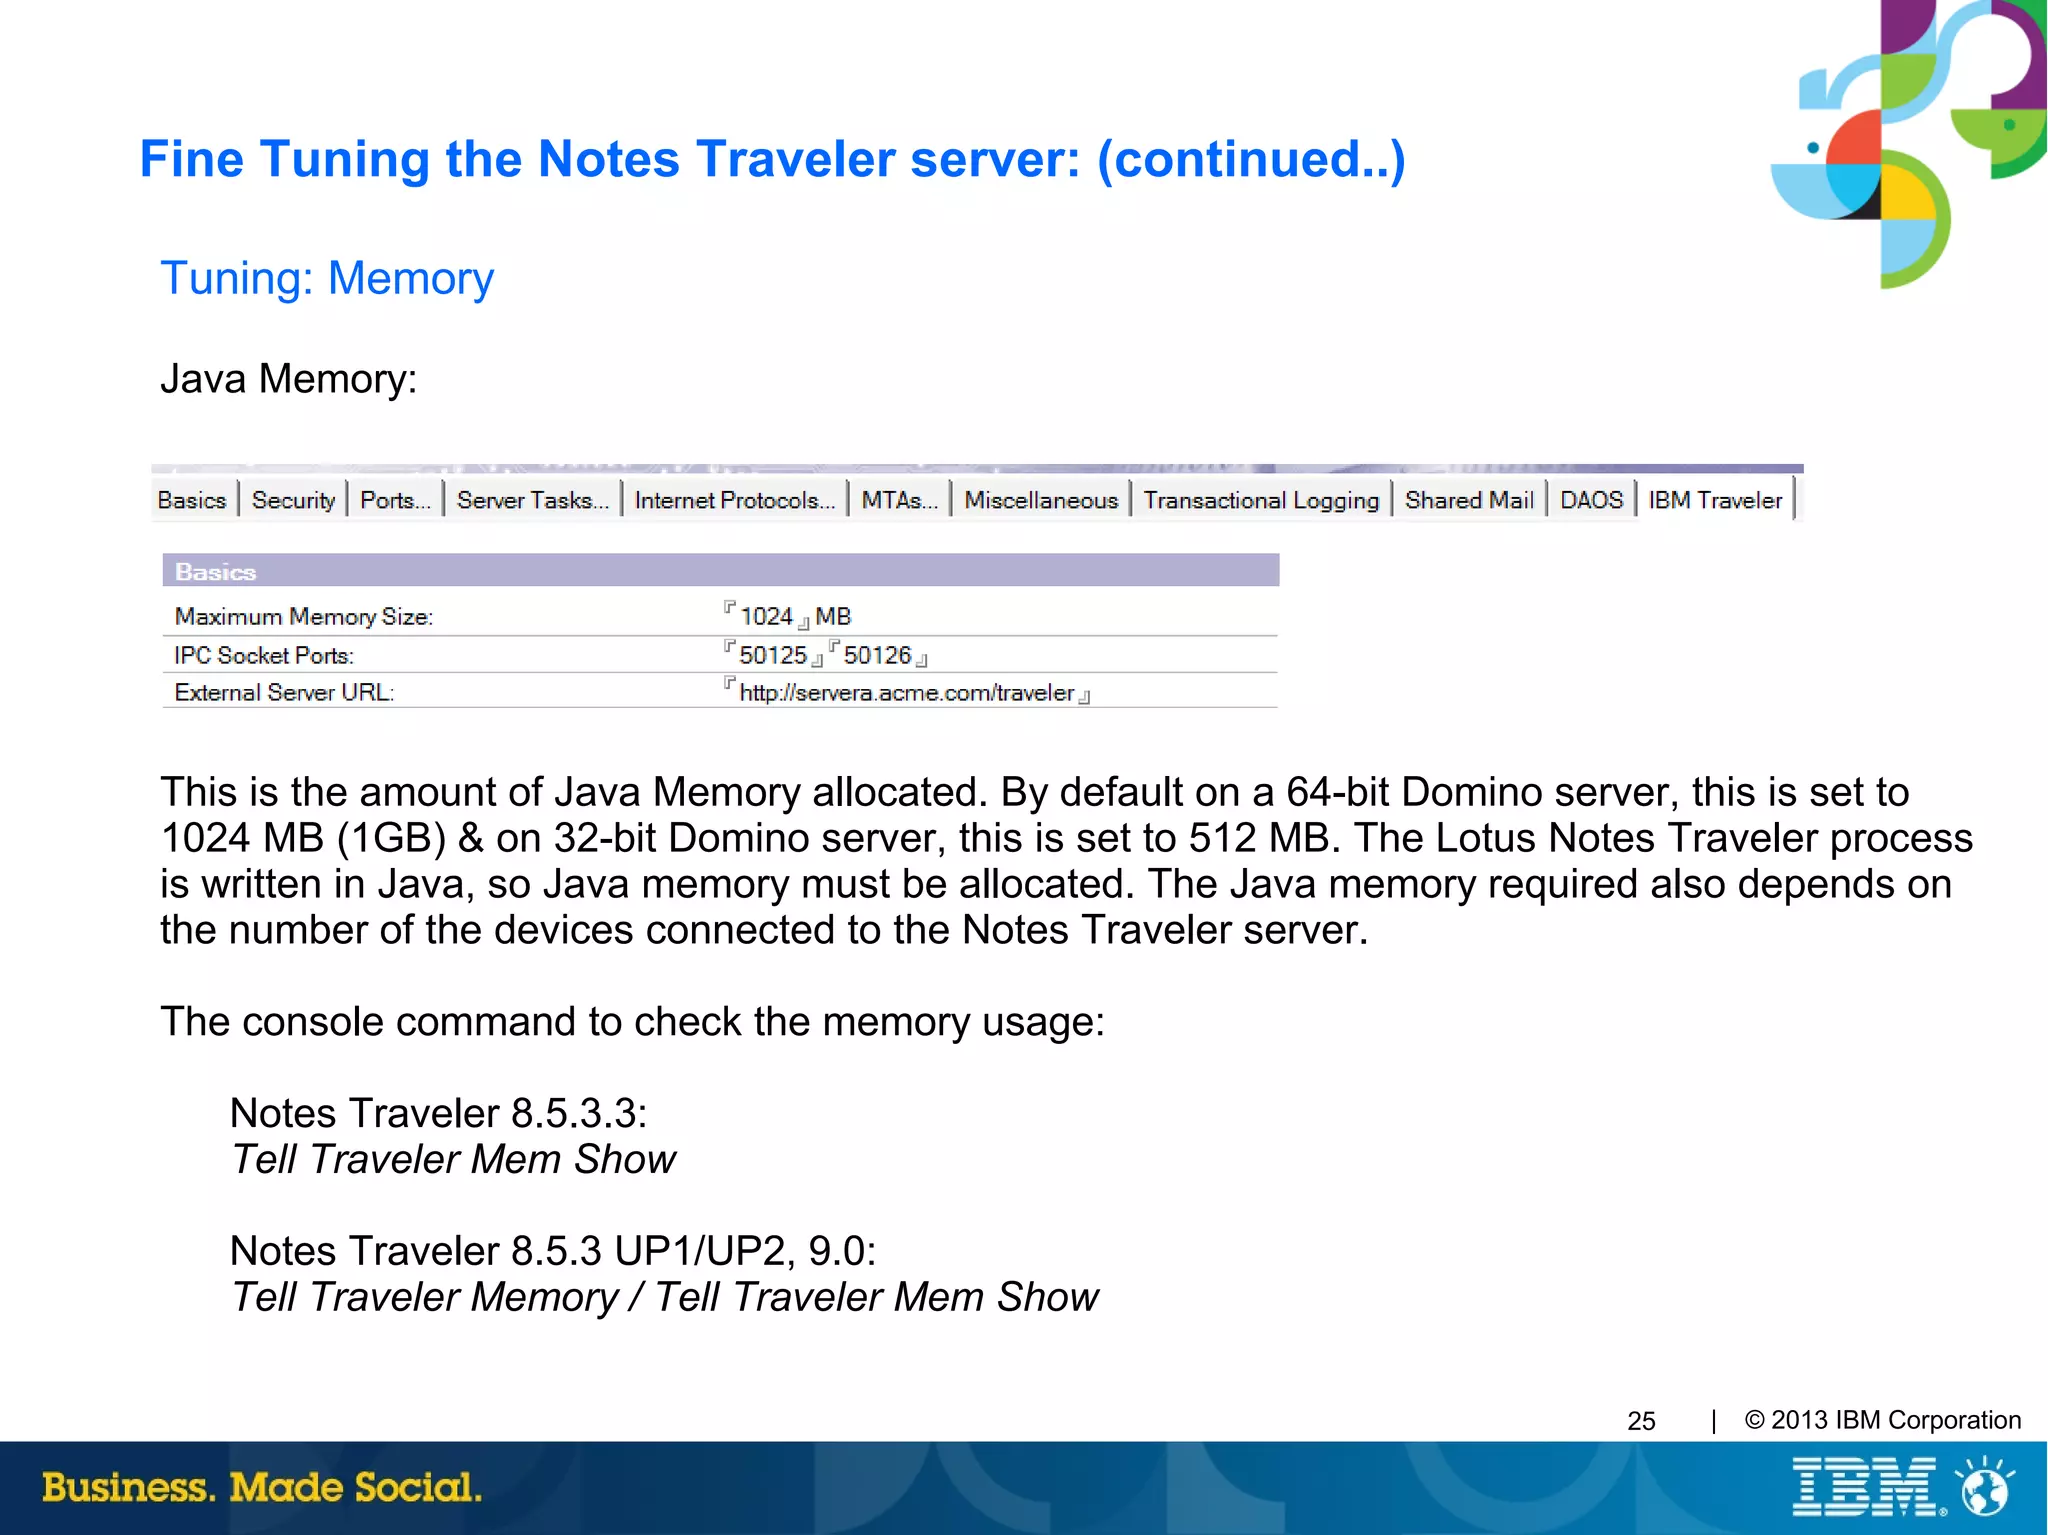The width and height of the screenshot is (2048, 1535).
Task: Click the IPC socket port 50125 field
Action: [773, 655]
